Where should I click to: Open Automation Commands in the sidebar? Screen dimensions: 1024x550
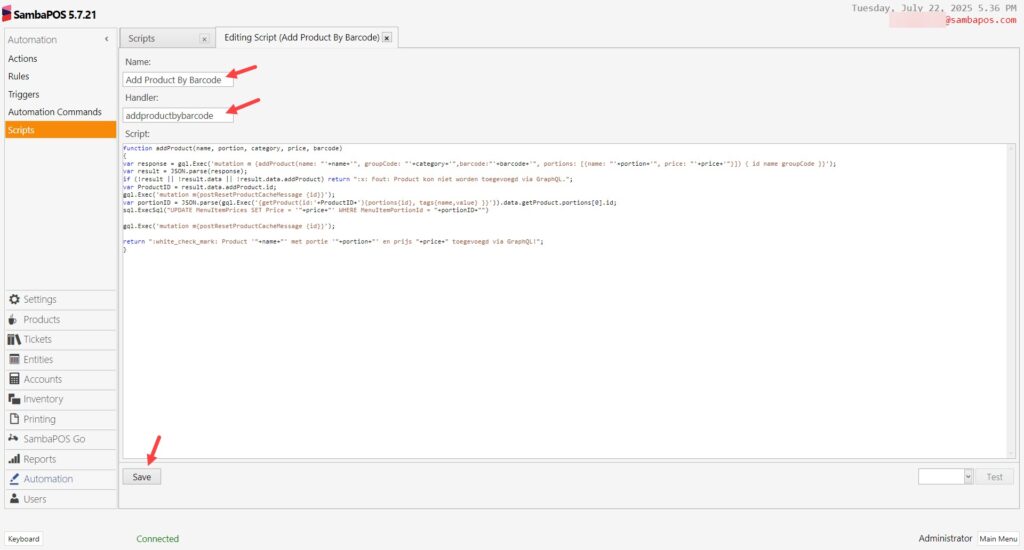[x=55, y=112]
